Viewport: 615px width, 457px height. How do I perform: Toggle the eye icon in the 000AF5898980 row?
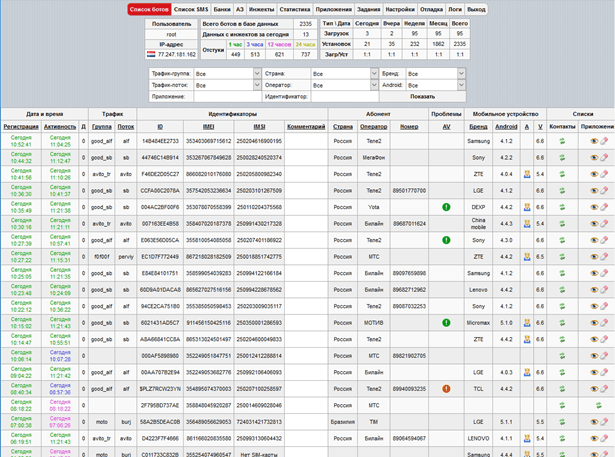point(594,356)
